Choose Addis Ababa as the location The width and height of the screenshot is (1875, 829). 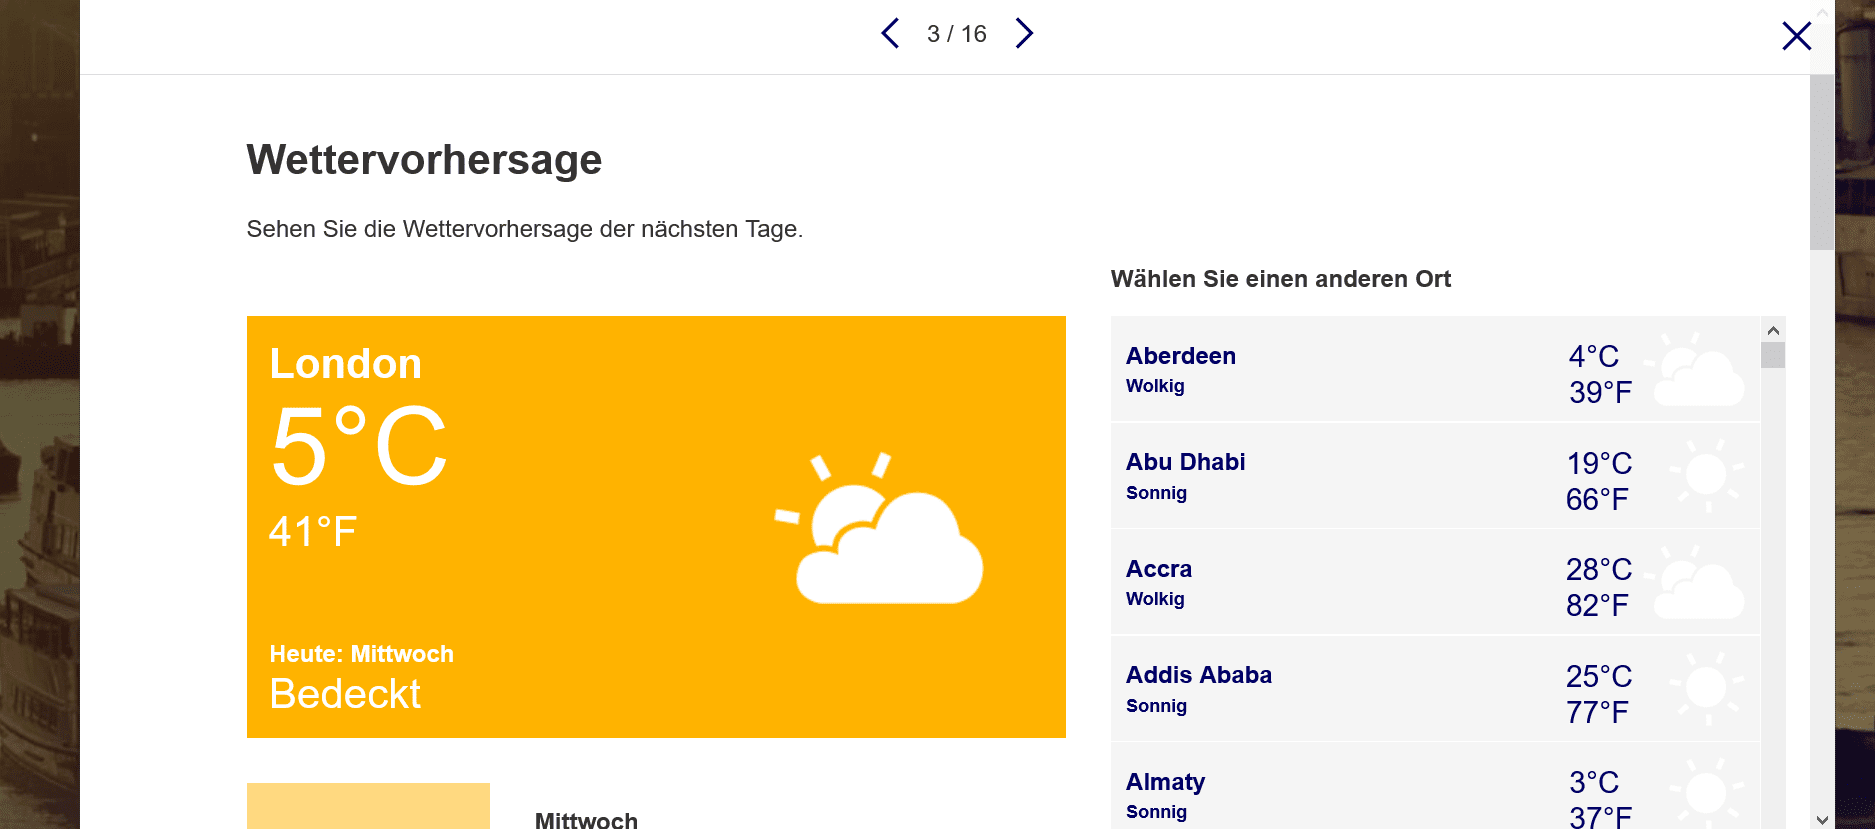pyautogui.click(x=1198, y=675)
